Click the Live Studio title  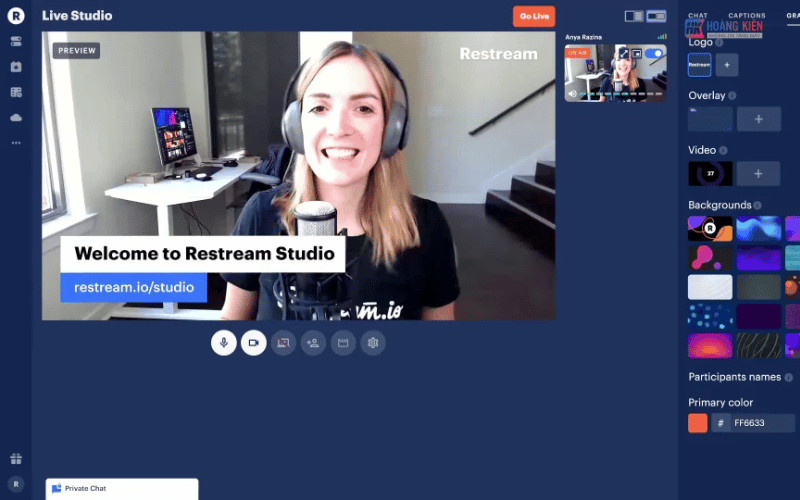tap(77, 16)
